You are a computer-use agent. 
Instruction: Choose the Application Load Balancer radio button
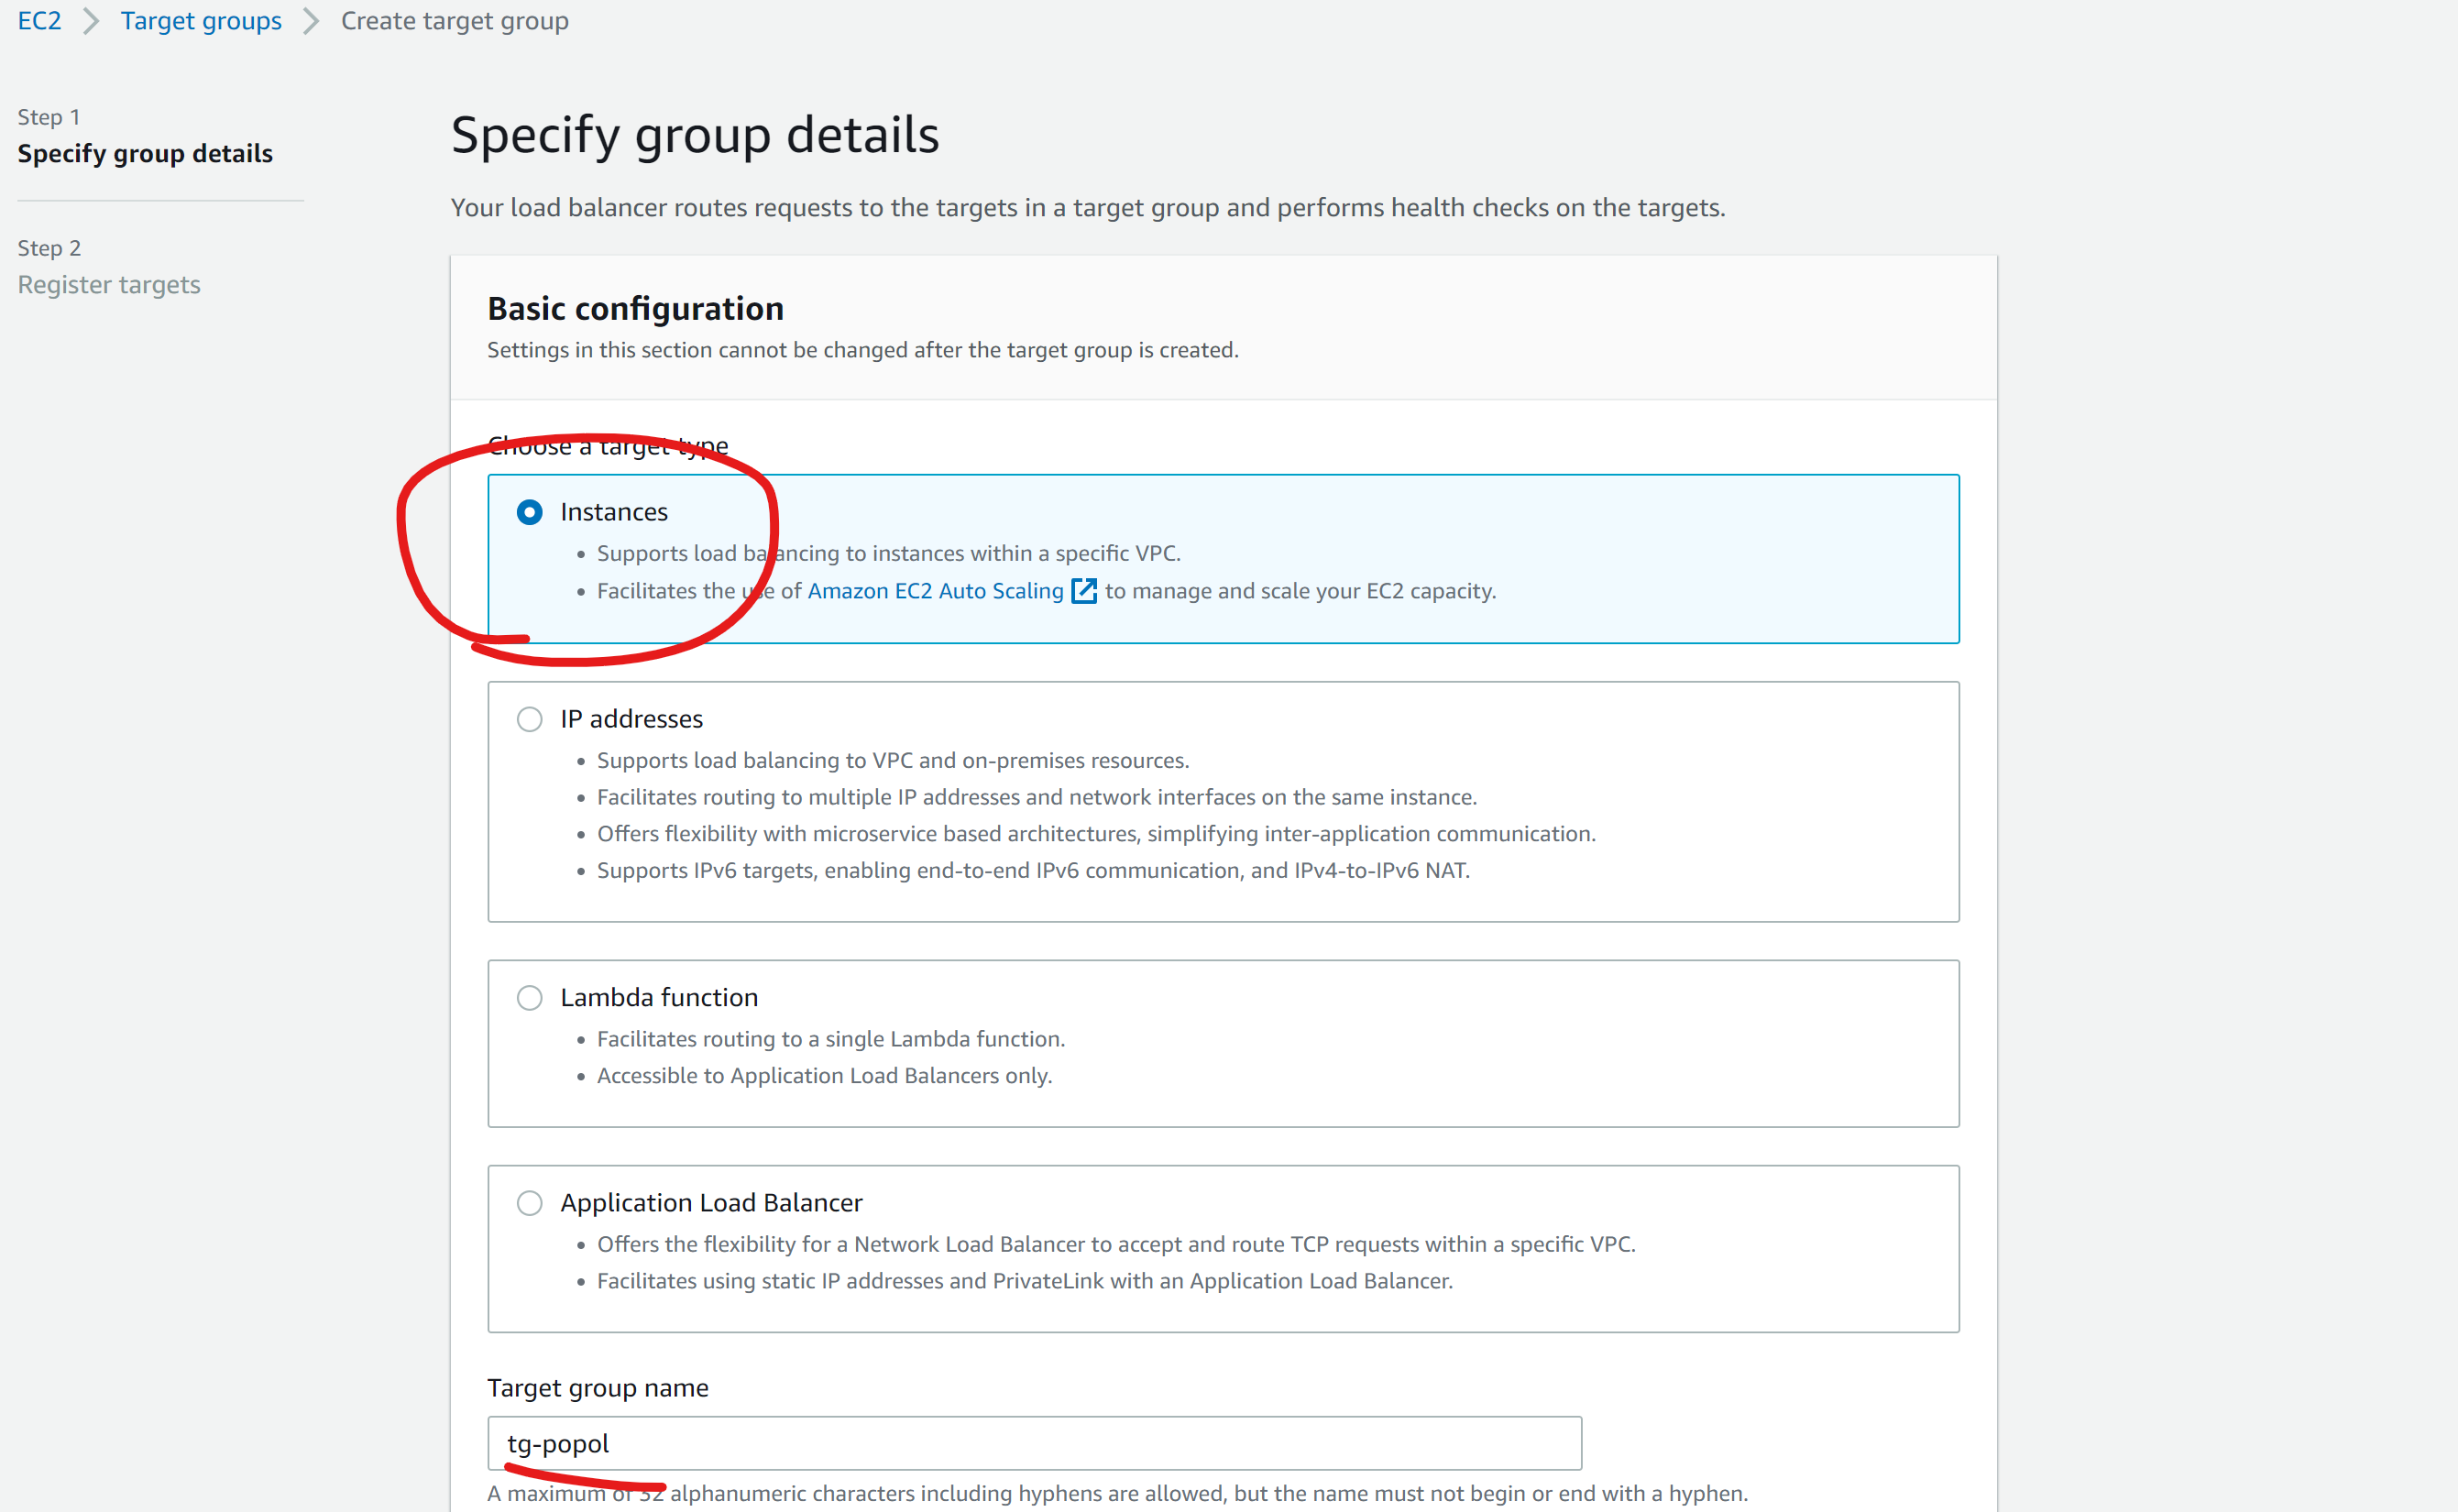[x=530, y=1202]
